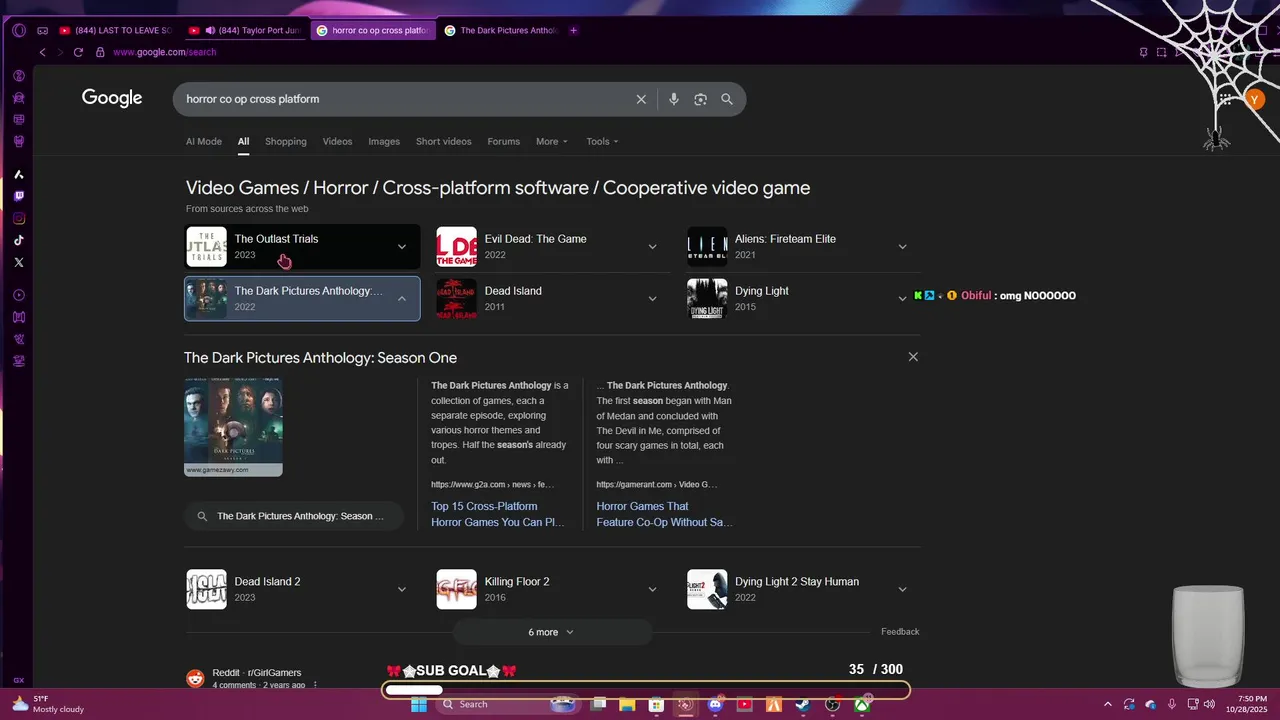Reload the page with refresh icon

tap(78, 52)
